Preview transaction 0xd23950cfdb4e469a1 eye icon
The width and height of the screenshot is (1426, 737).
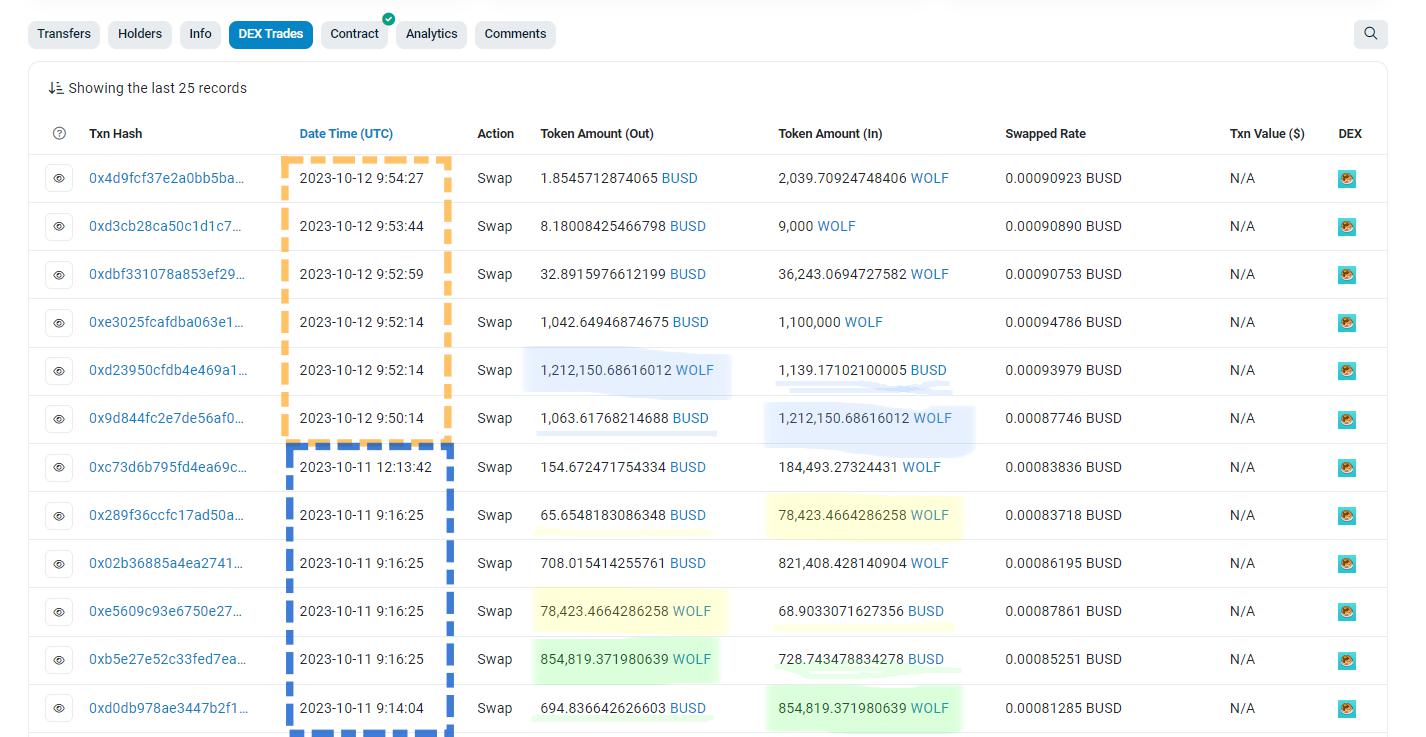click(59, 371)
